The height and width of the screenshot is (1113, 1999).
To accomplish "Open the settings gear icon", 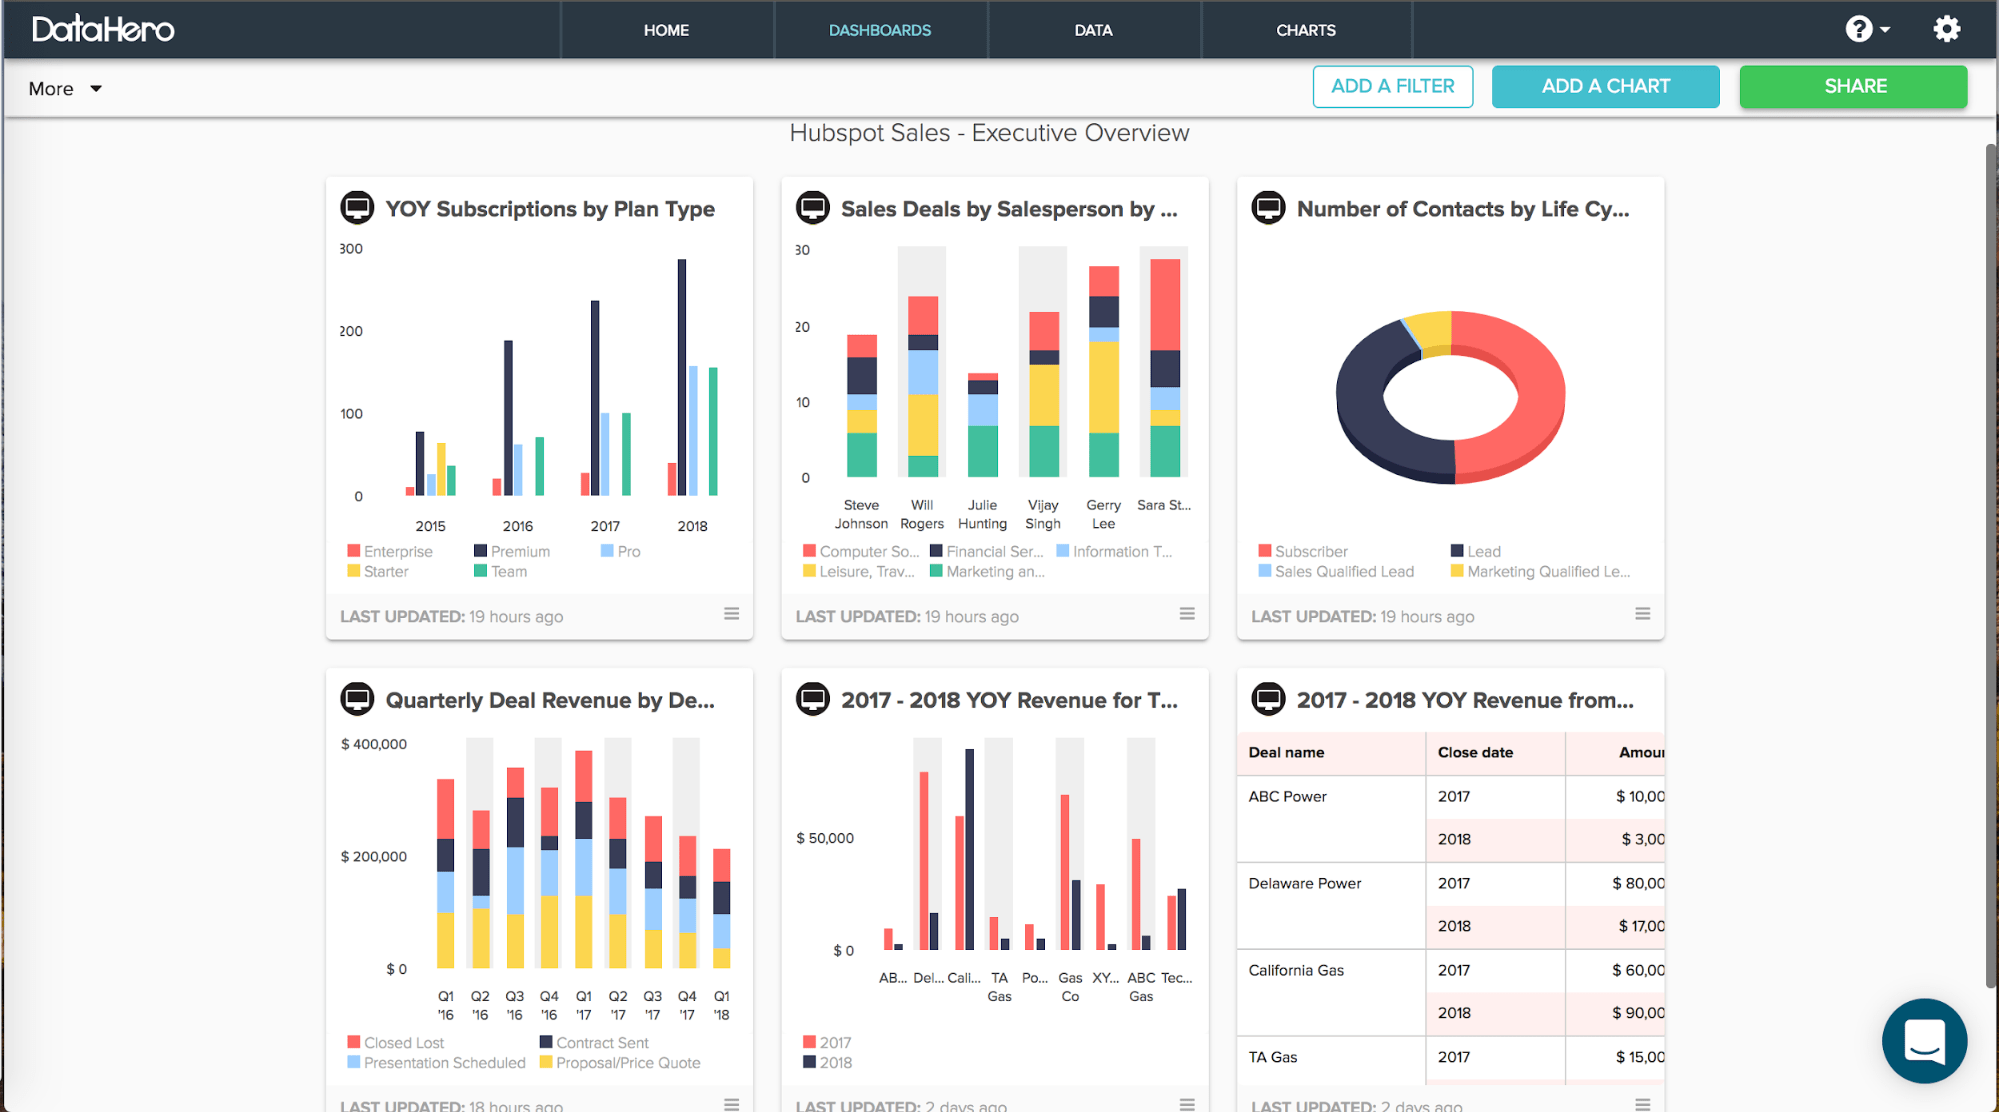I will [x=1946, y=29].
